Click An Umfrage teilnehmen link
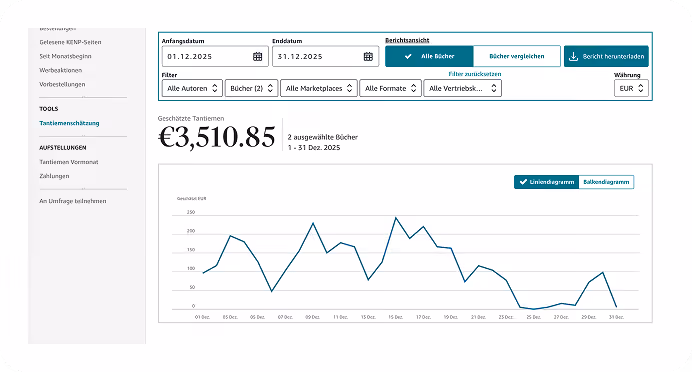Screen dimensions: 692x372 (73, 201)
